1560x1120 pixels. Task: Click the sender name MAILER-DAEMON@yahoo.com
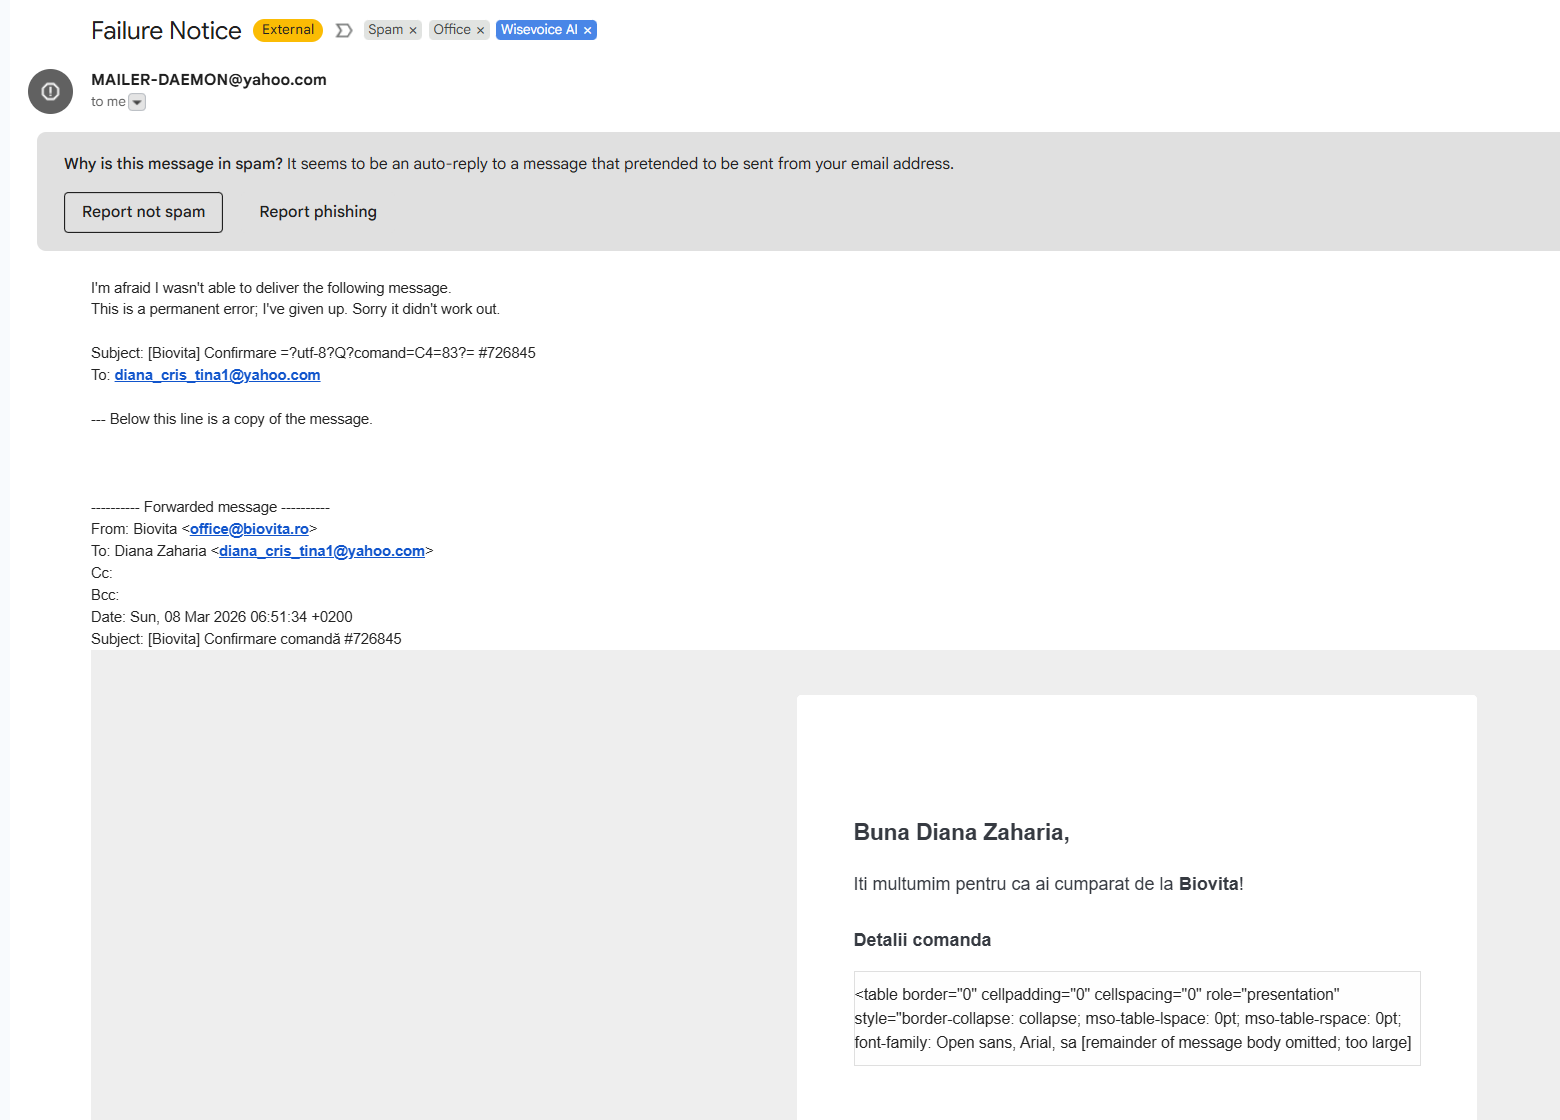click(x=209, y=80)
